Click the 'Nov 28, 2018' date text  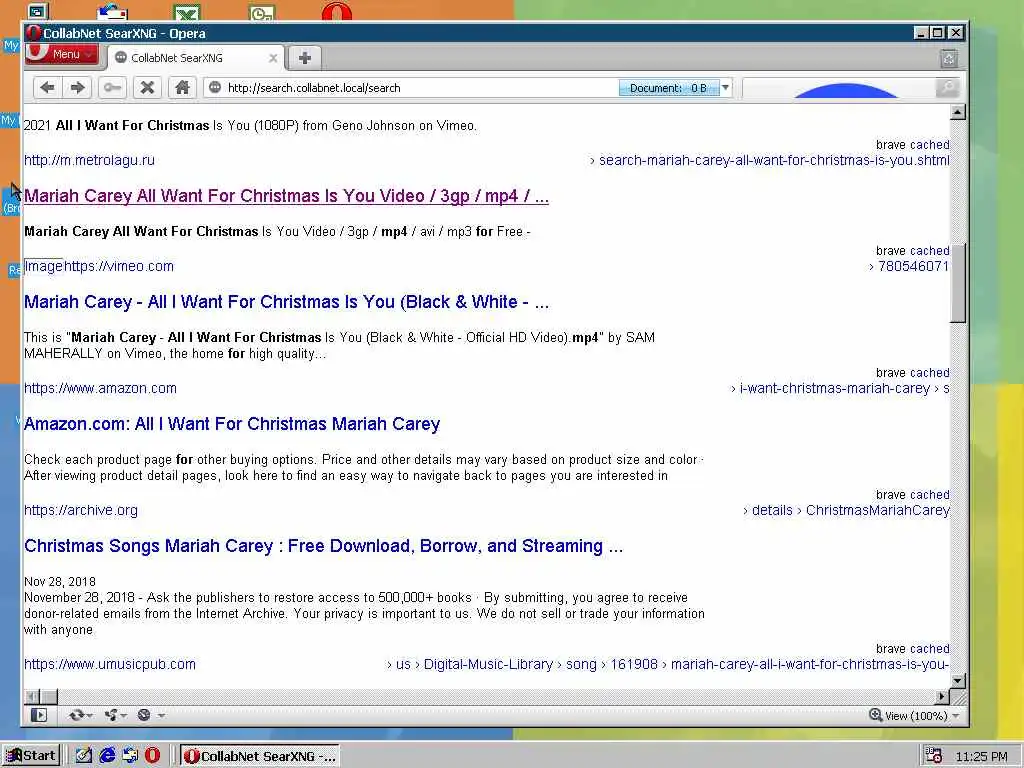59,581
